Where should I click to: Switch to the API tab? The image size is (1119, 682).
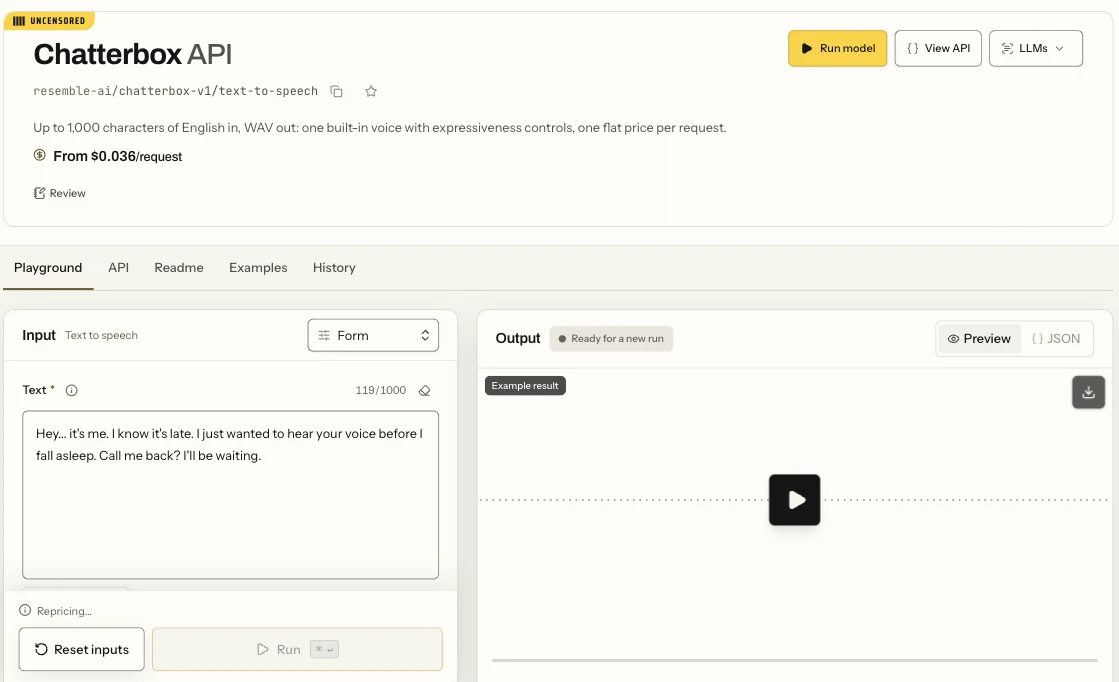tap(118, 268)
